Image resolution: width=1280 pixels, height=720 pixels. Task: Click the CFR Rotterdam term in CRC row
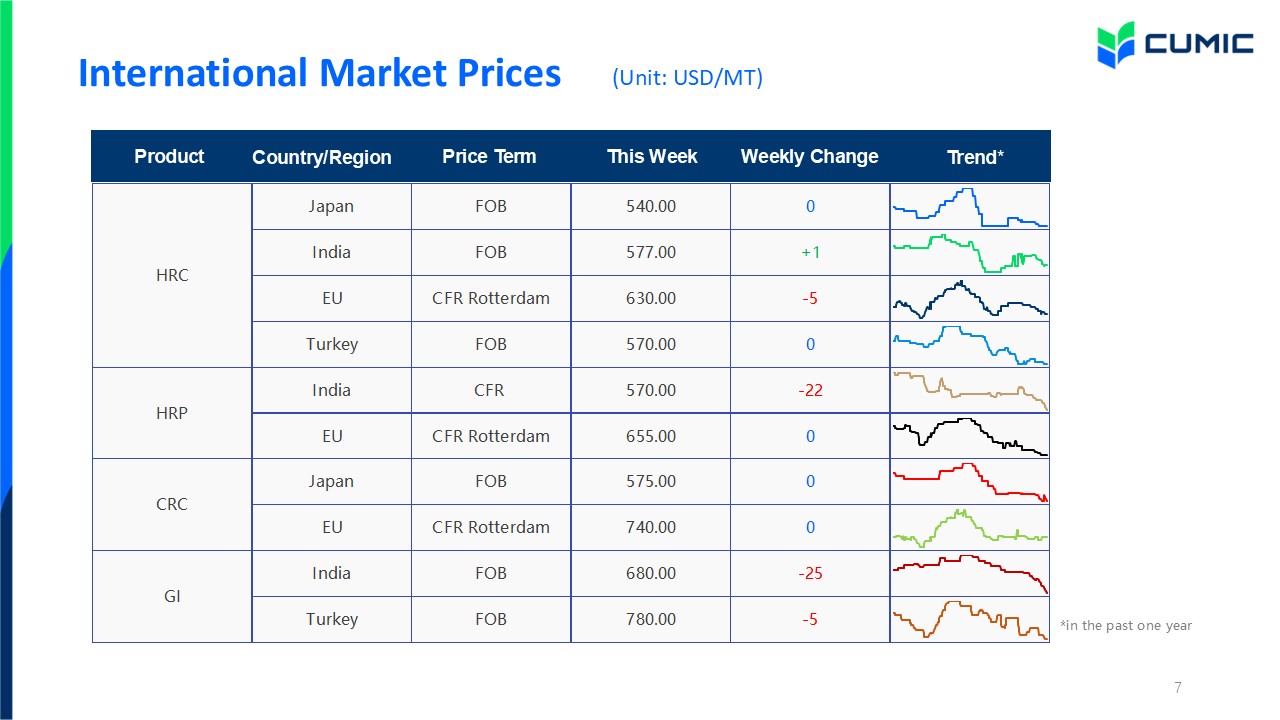pos(491,528)
